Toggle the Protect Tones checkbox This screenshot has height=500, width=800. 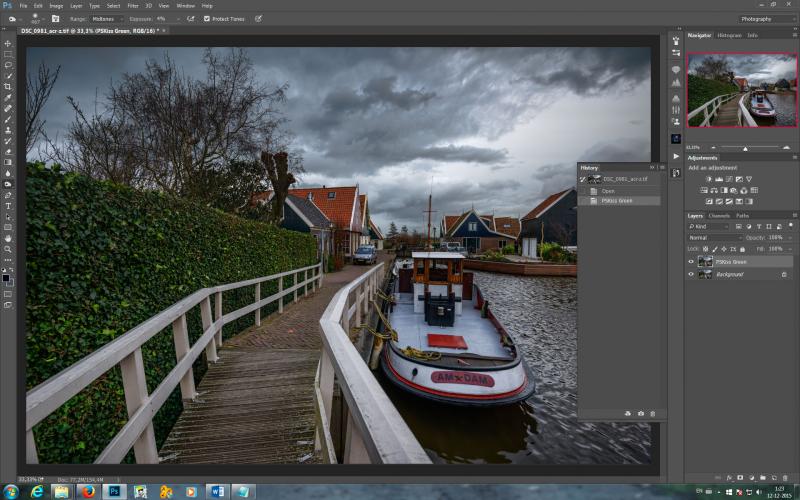click(x=207, y=19)
